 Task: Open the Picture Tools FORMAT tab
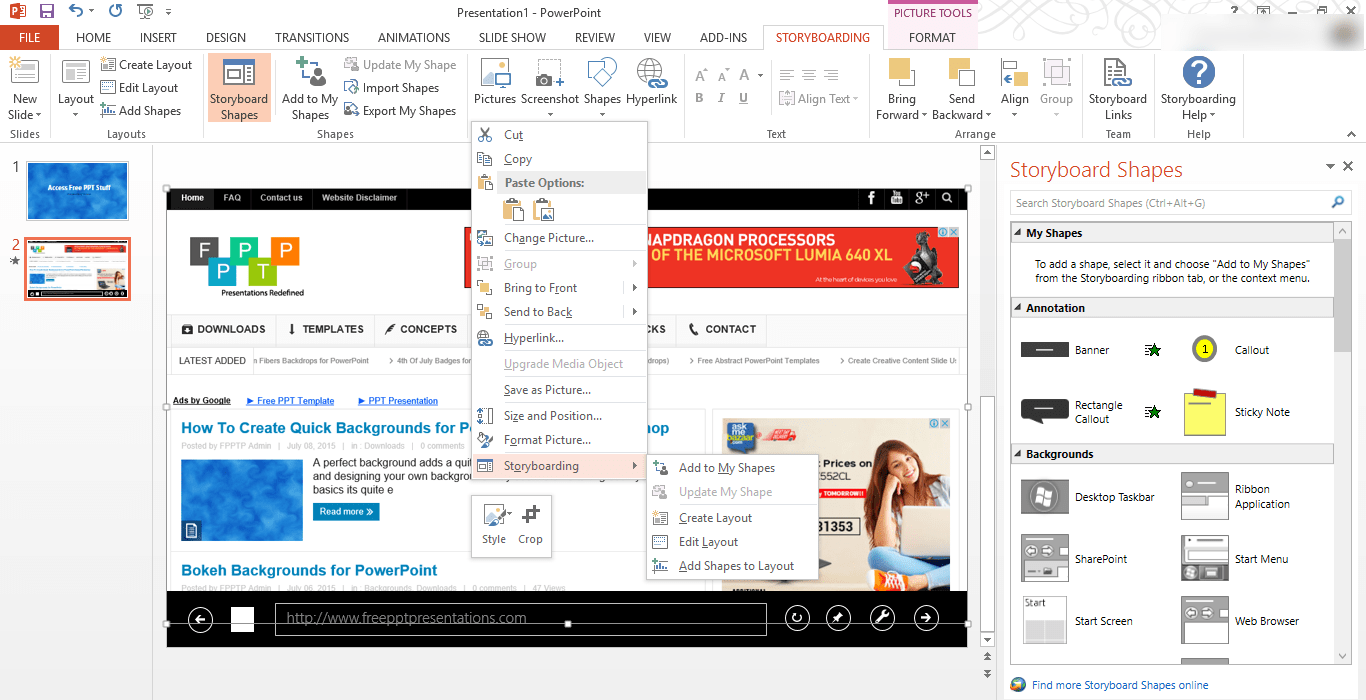932,38
